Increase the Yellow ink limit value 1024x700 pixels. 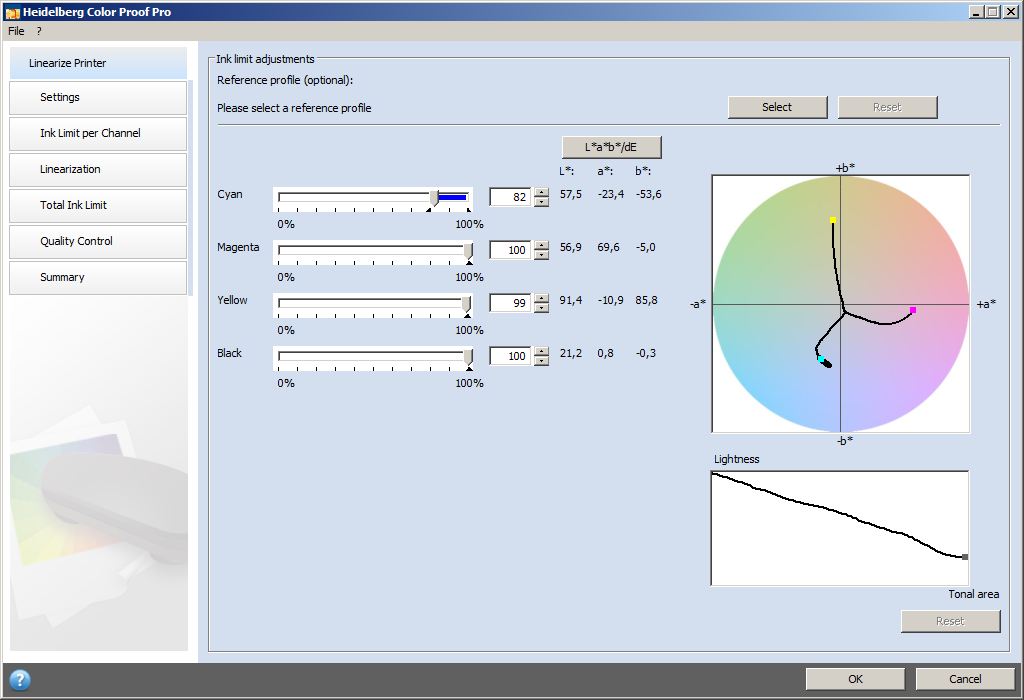(541, 298)
